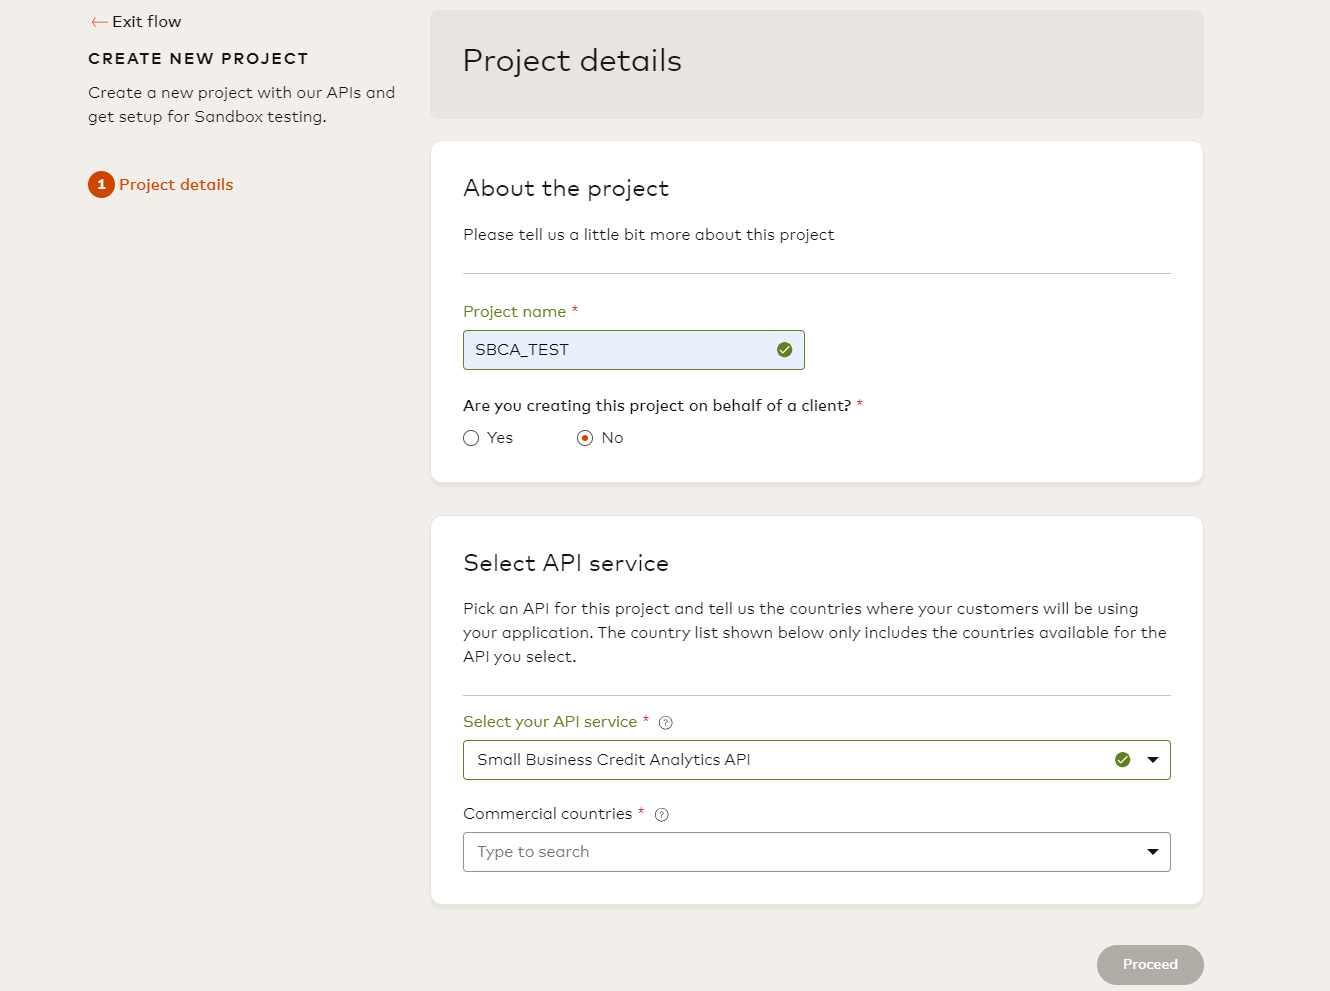Focus the Commercial countries search field
Screen dimensions: 1330x991
click(x=816, y=852)
